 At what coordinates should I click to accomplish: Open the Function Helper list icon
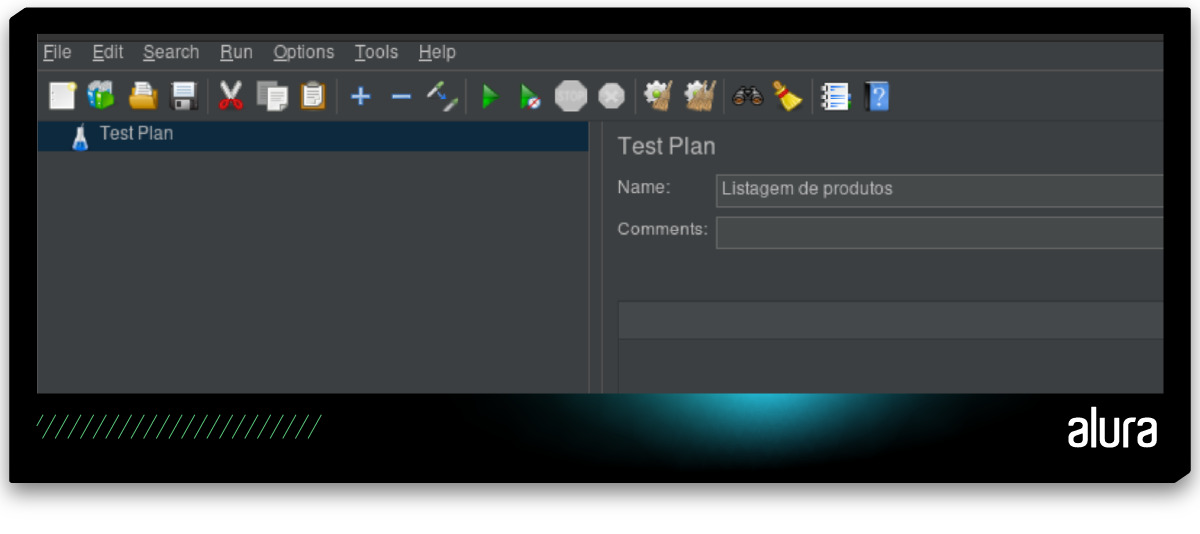pos(836,96)
